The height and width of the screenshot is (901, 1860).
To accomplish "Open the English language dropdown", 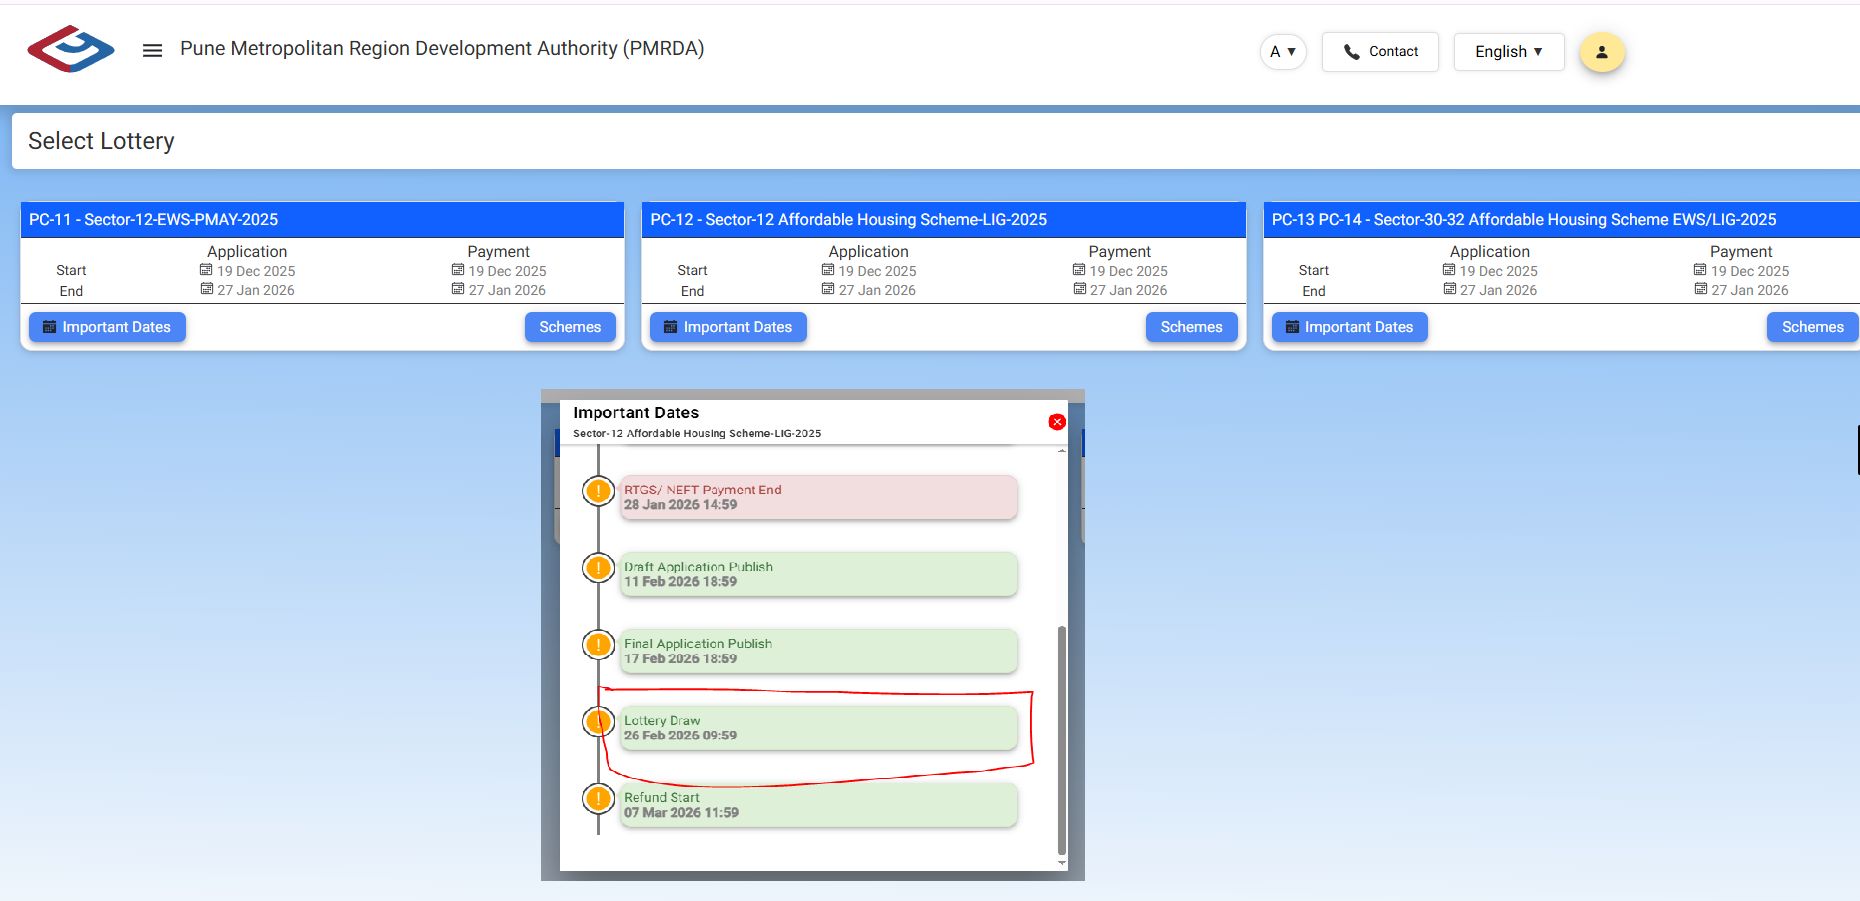I will coord(1508,52).
